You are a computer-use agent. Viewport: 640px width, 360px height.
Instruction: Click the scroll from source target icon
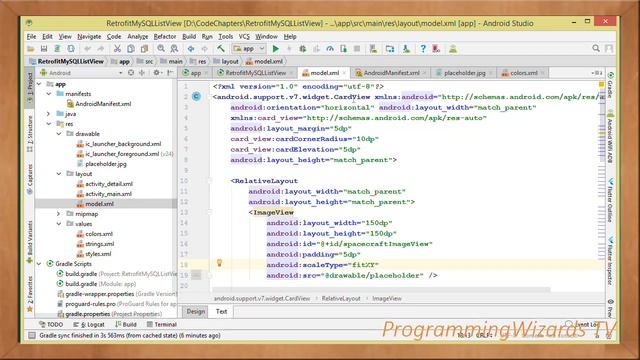click(x=131, y=73)
